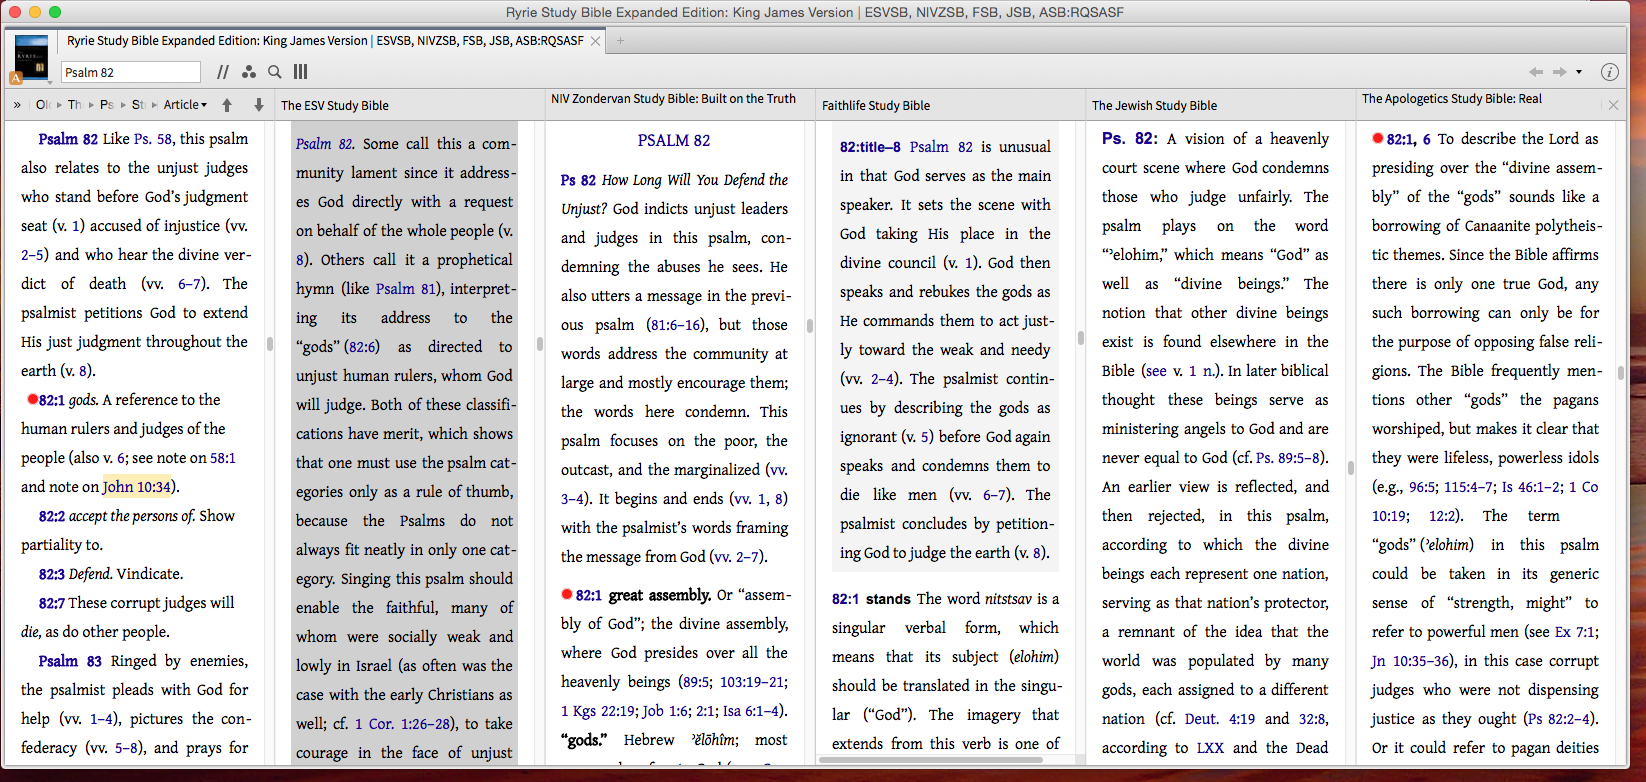
Task: Click the 96:5 link in Apologetics column
Action: click(x=1422, y=487)
